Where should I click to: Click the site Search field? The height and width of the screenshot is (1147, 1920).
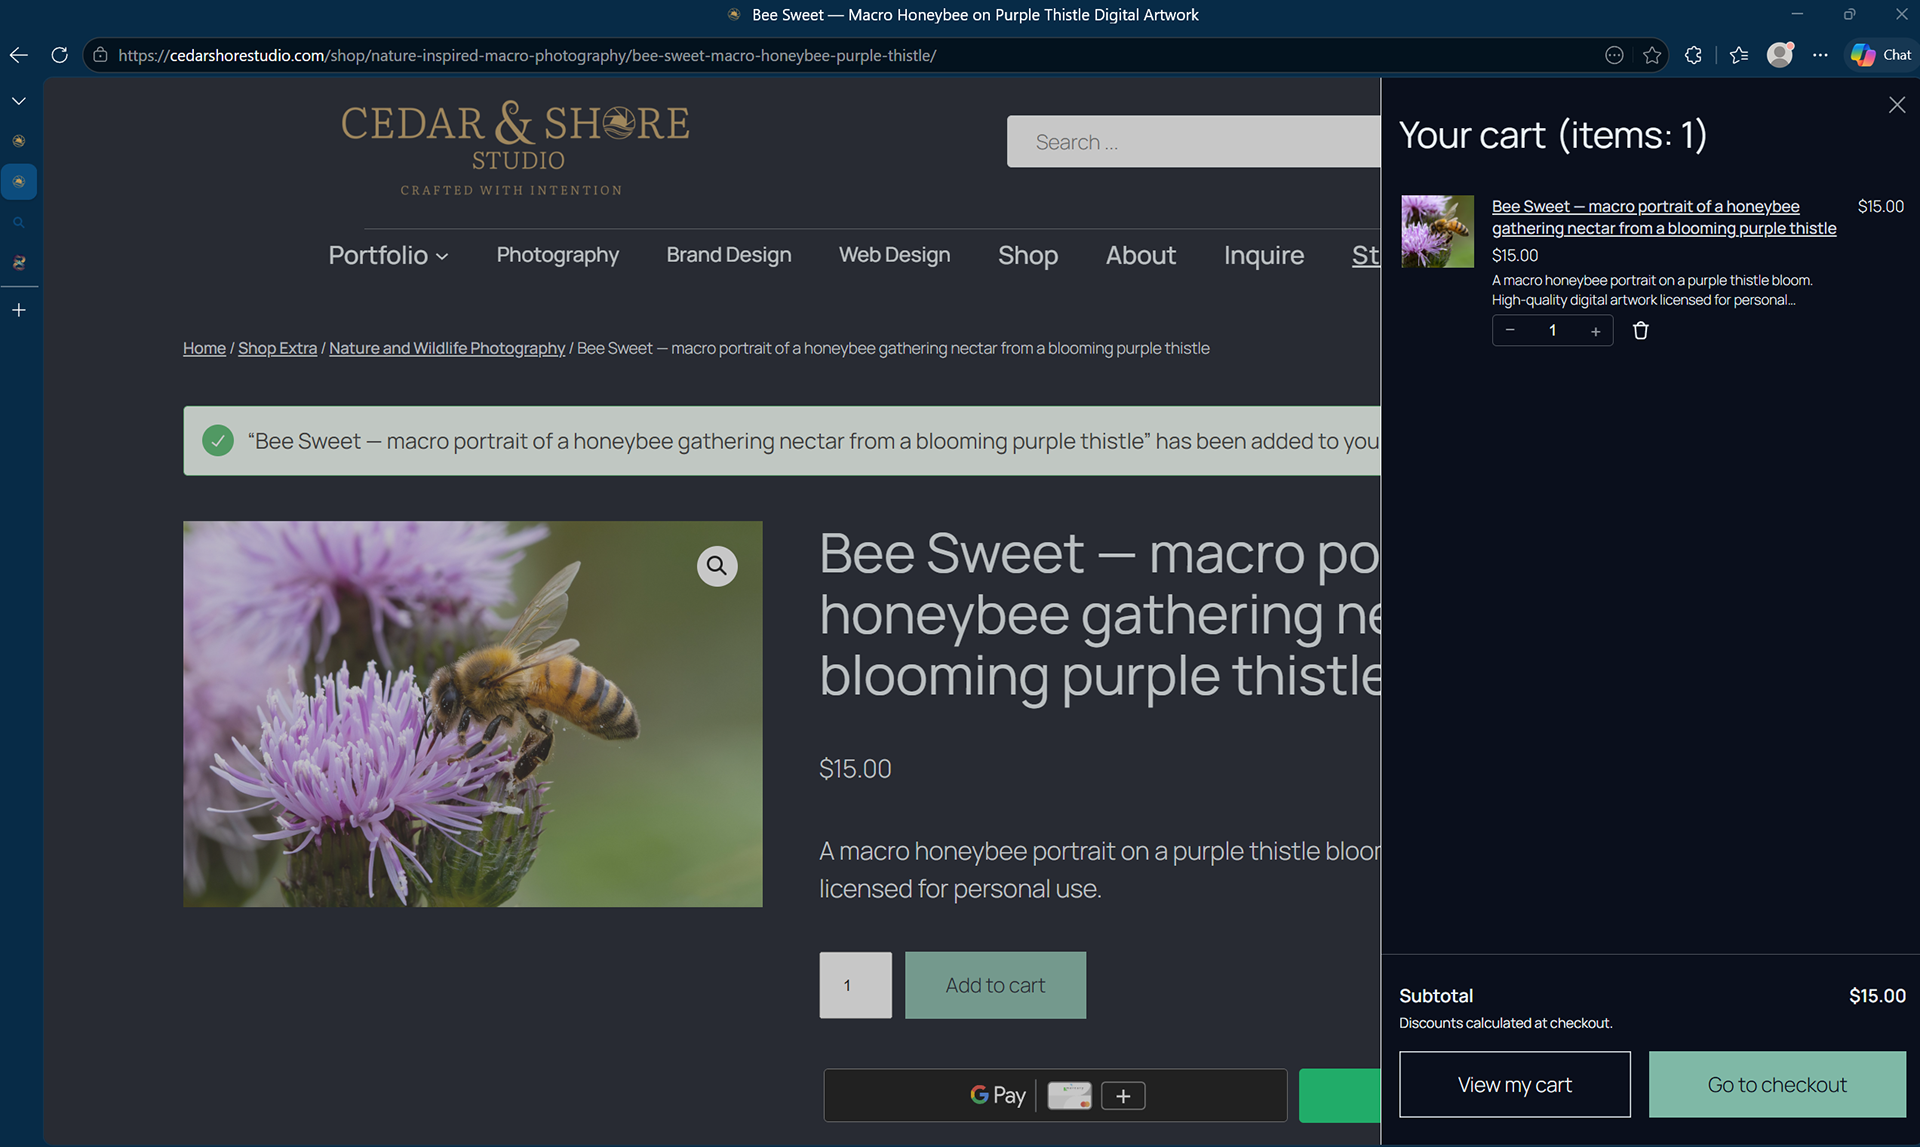point(1193,142)
